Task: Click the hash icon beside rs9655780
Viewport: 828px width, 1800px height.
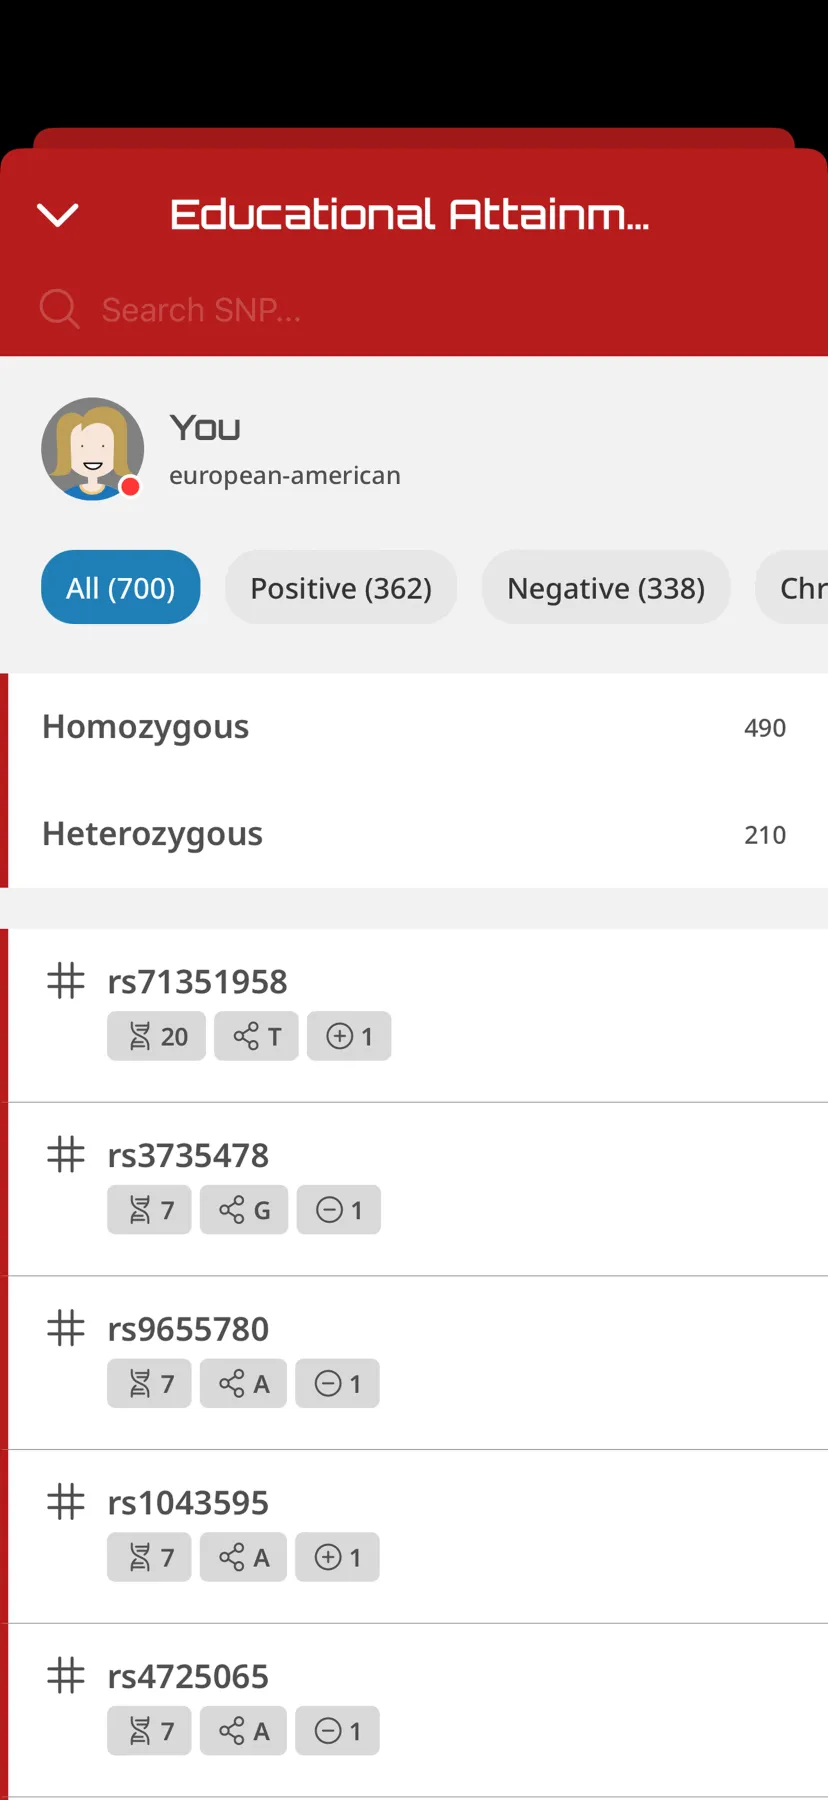Action: click(x=66, y=1328)
